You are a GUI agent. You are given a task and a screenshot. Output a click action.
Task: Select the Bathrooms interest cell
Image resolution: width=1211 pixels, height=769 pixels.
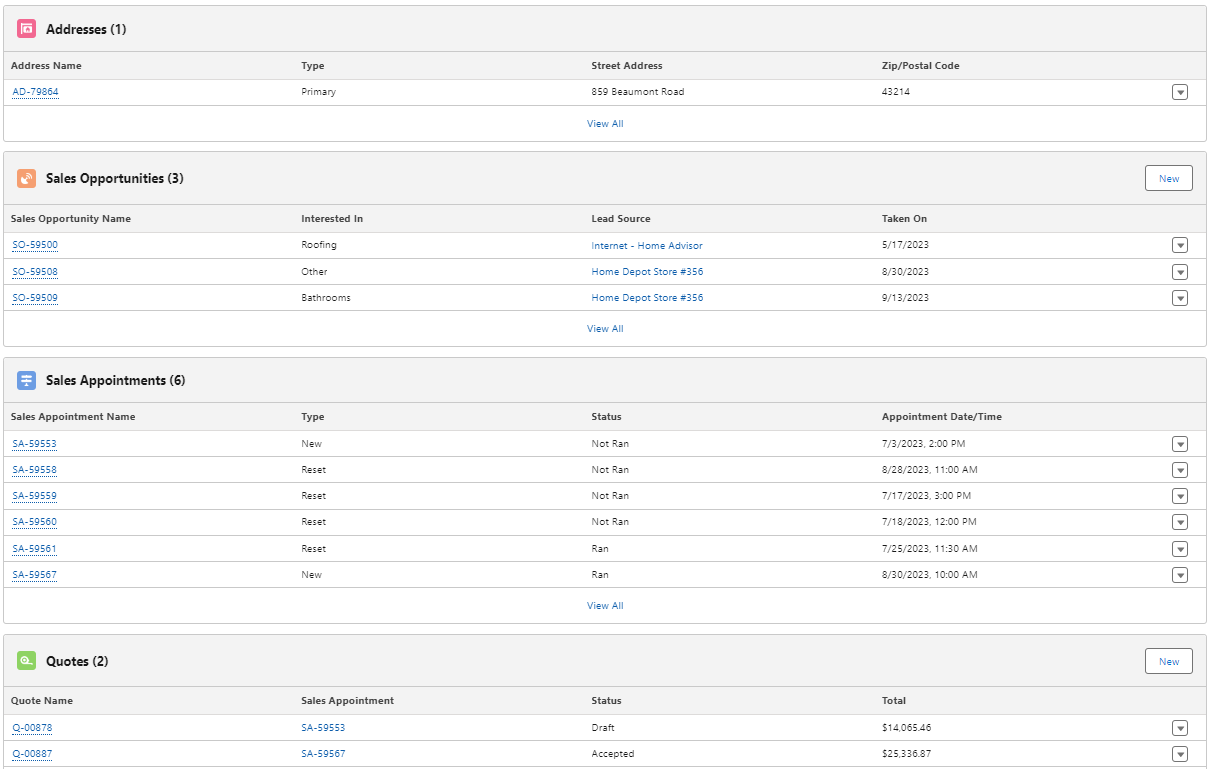click(x=326, y=297)
